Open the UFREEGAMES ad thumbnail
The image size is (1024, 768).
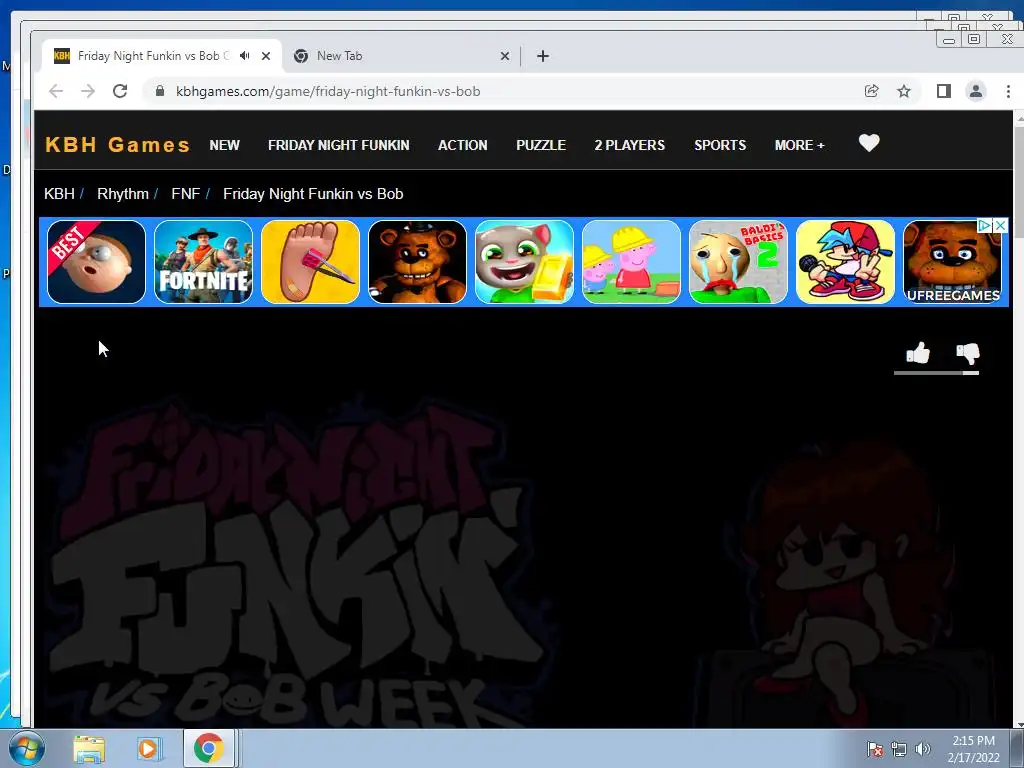click(x=952, y=262)
